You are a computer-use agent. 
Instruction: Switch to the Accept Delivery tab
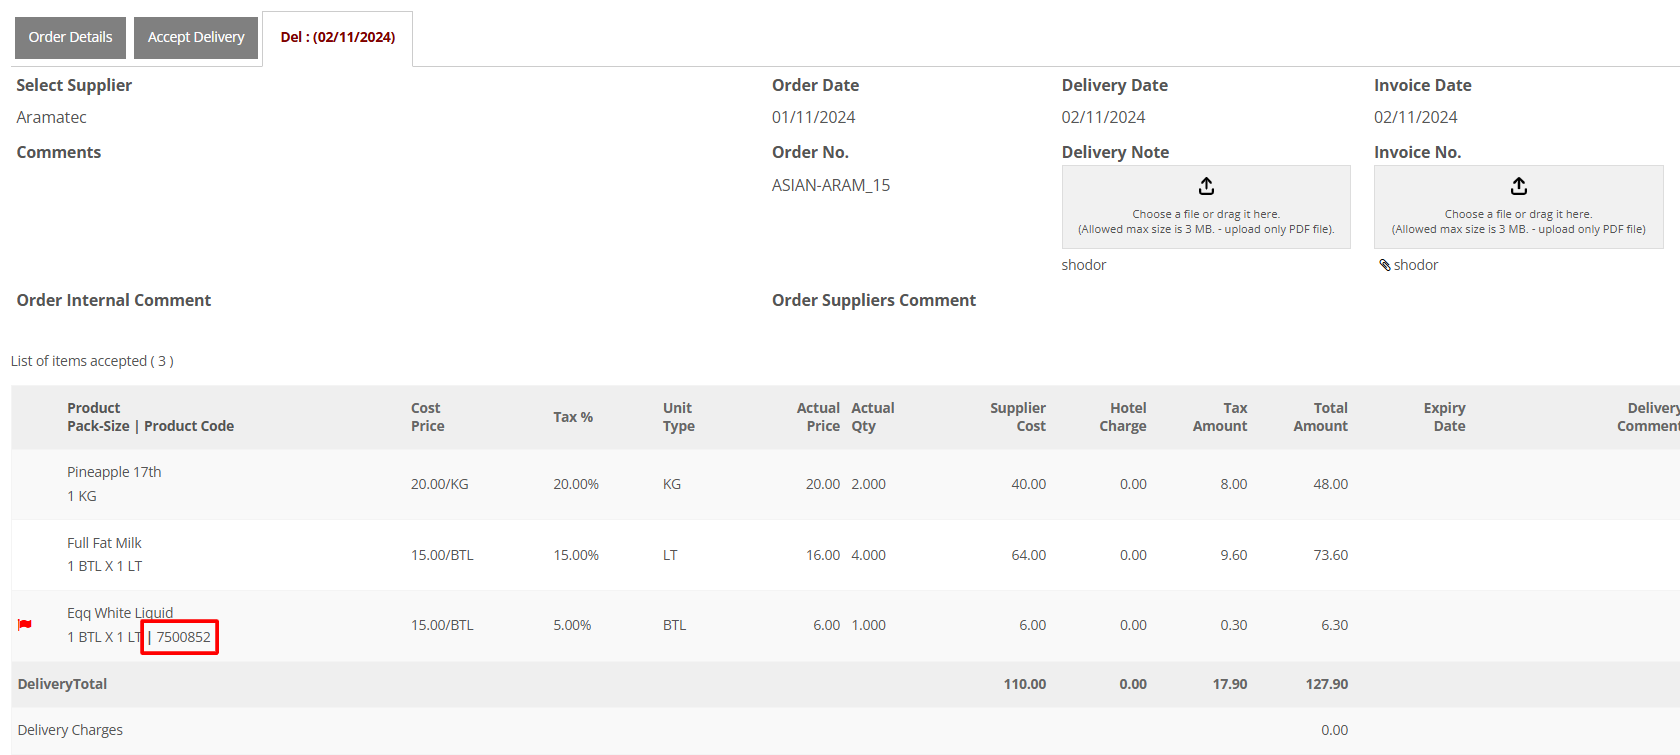(196, 37)
